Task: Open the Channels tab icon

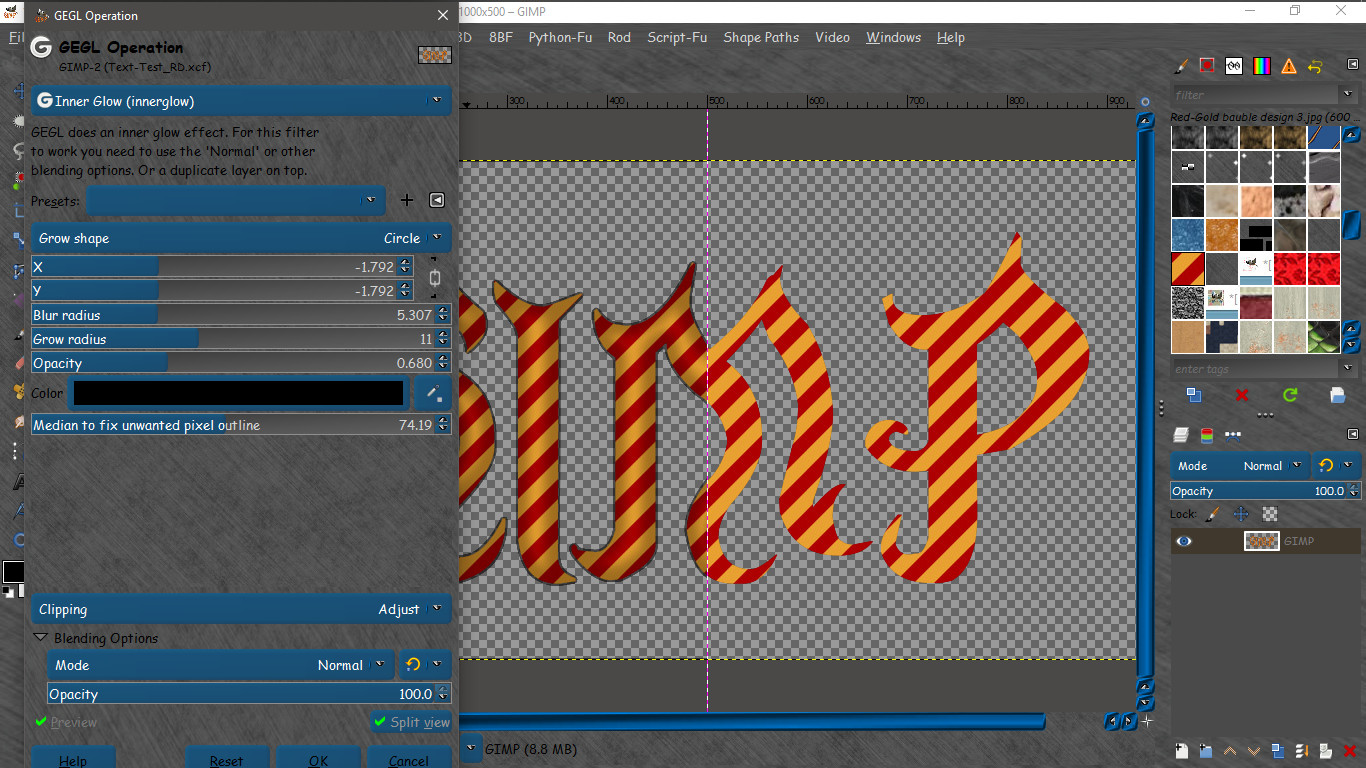Action: click(1207, 435)
